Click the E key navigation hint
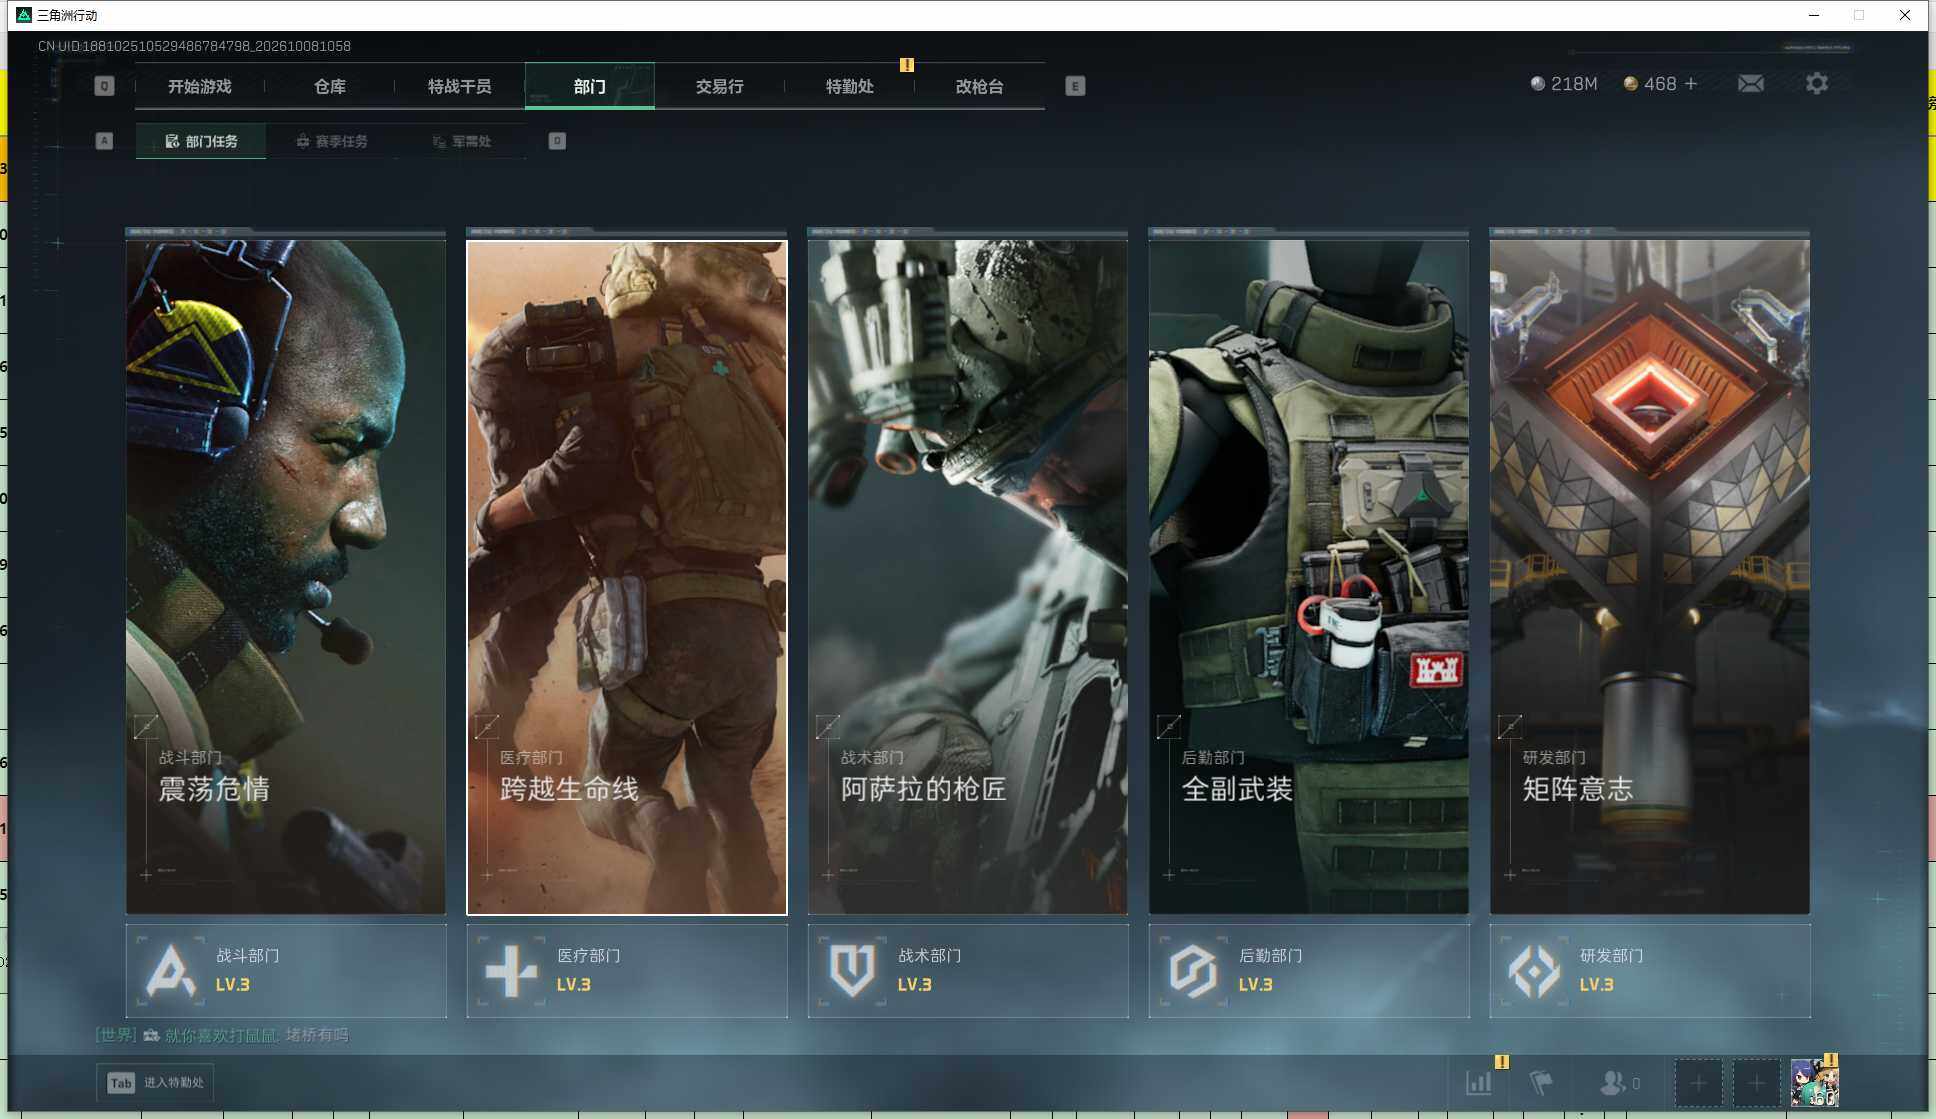The height and width of the screenshot is (1119, 1936). [1075, 86]
